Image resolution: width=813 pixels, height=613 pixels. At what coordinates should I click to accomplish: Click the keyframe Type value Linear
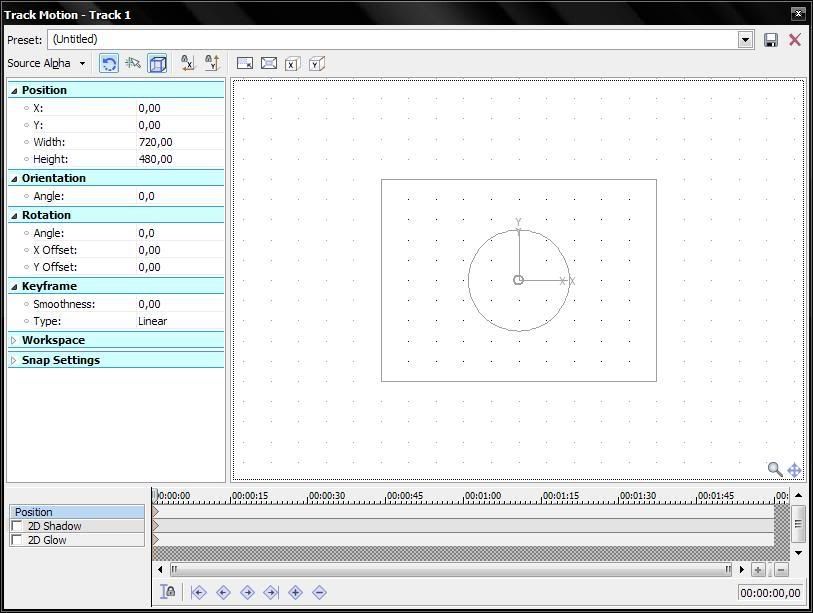[180, 321]
